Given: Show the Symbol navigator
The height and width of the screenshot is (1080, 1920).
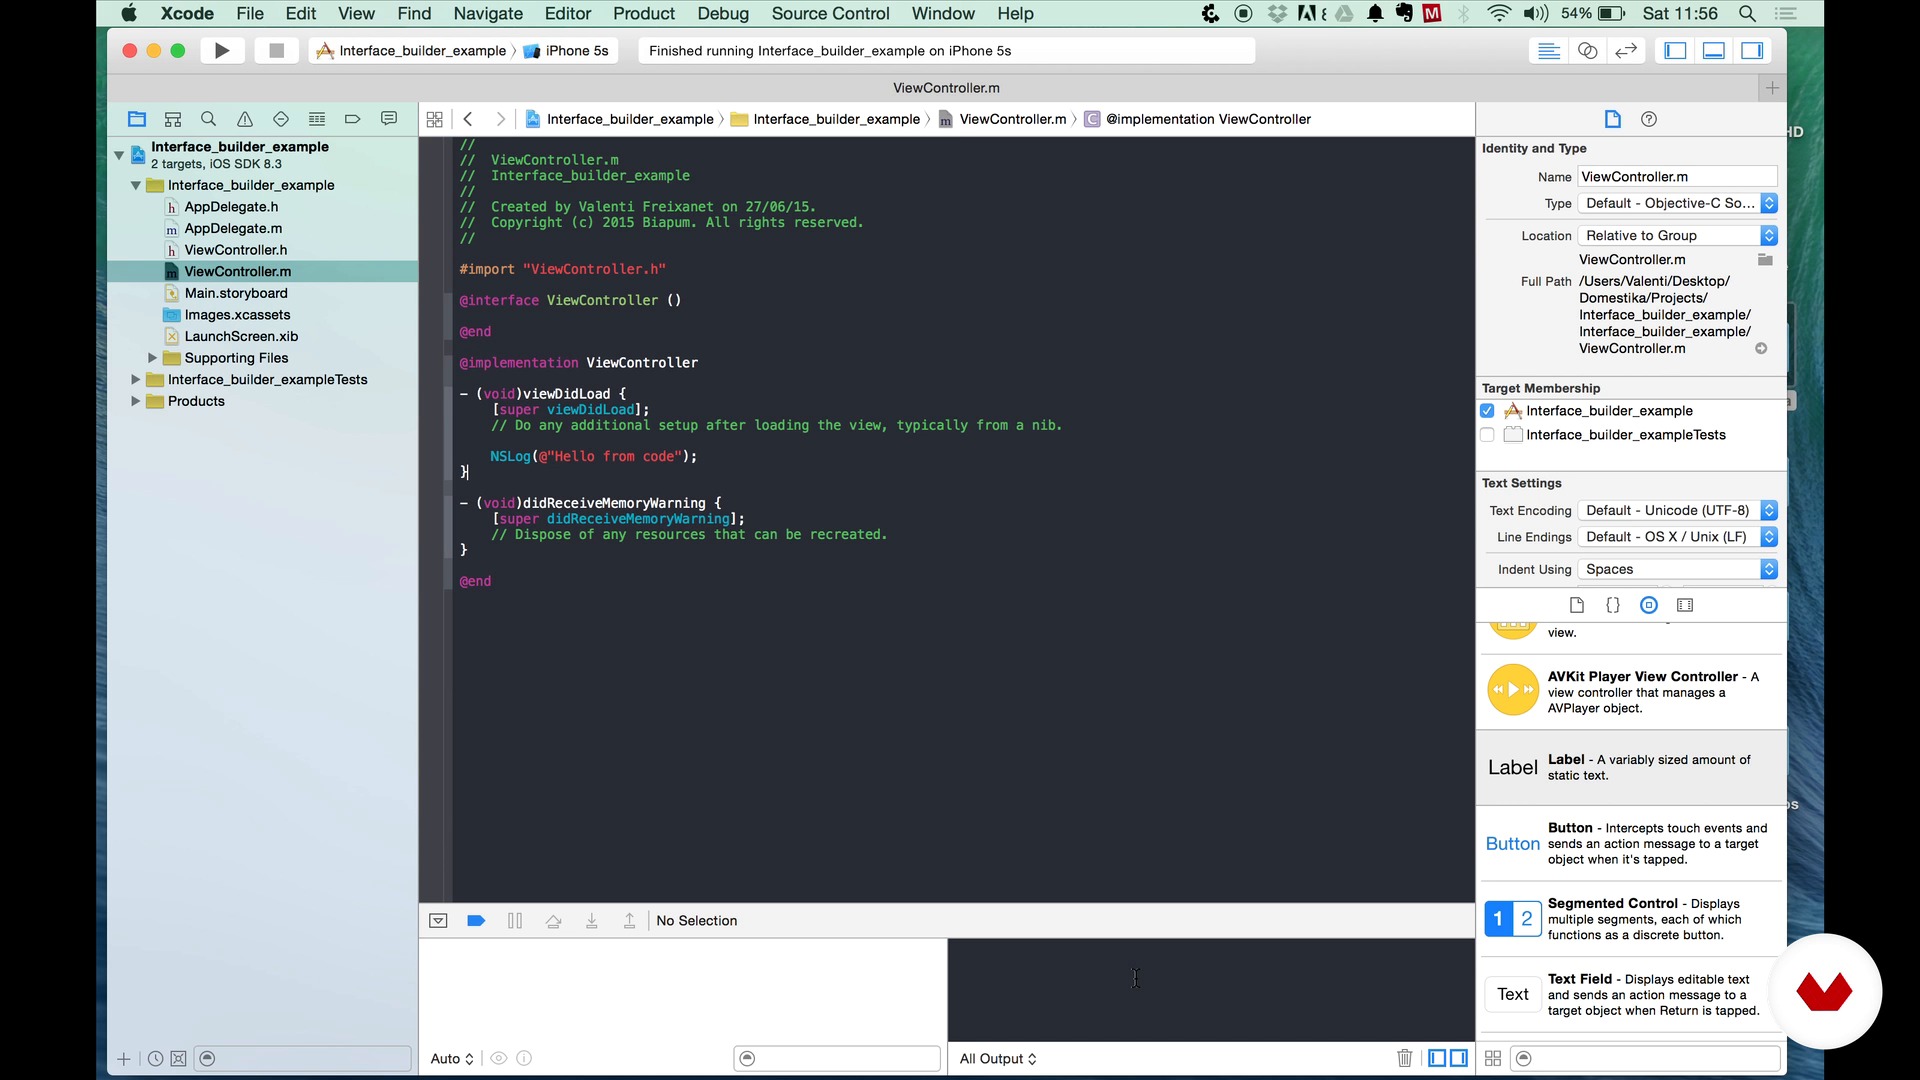Looking at the screenshot, I should (173, 119).
